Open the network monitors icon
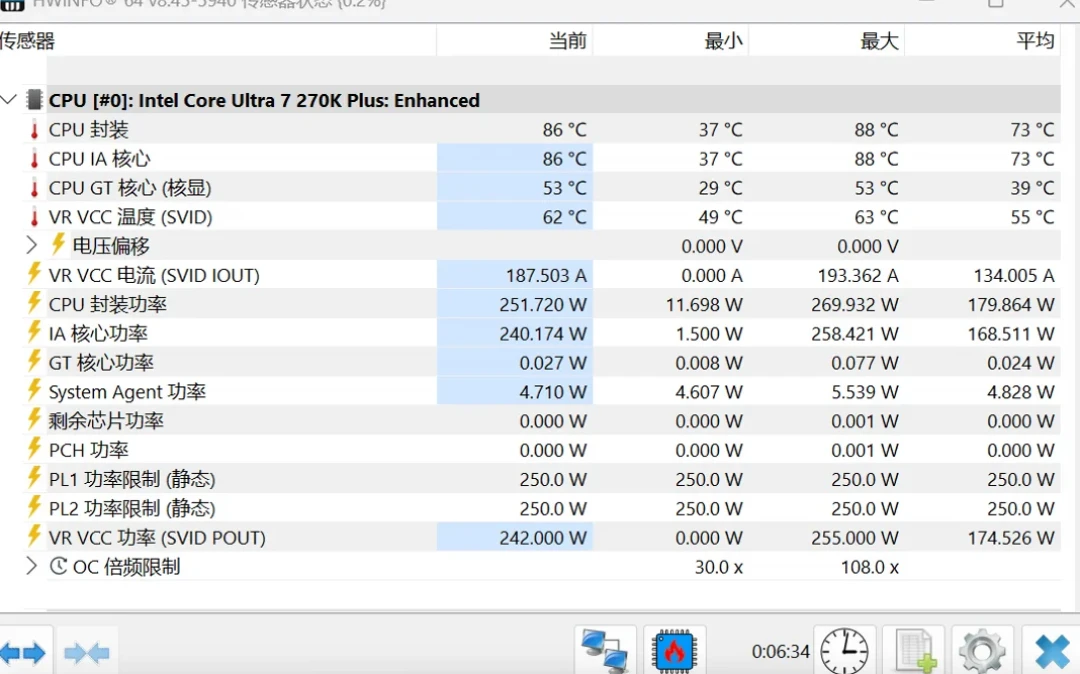 click(x=605, y=651)
